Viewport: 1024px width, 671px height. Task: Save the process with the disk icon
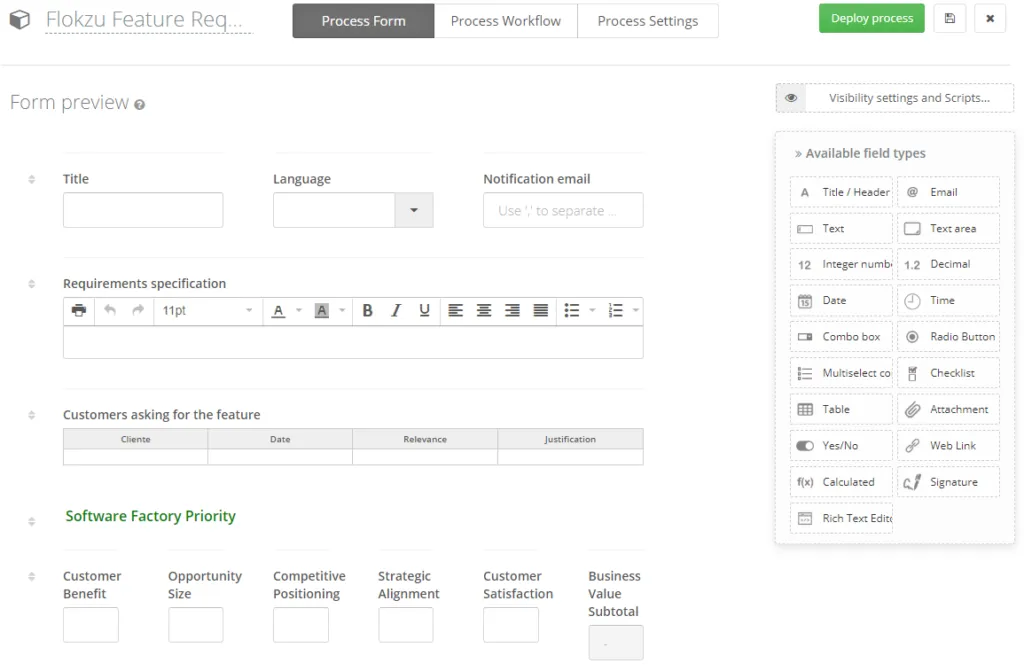click(950, 18)
